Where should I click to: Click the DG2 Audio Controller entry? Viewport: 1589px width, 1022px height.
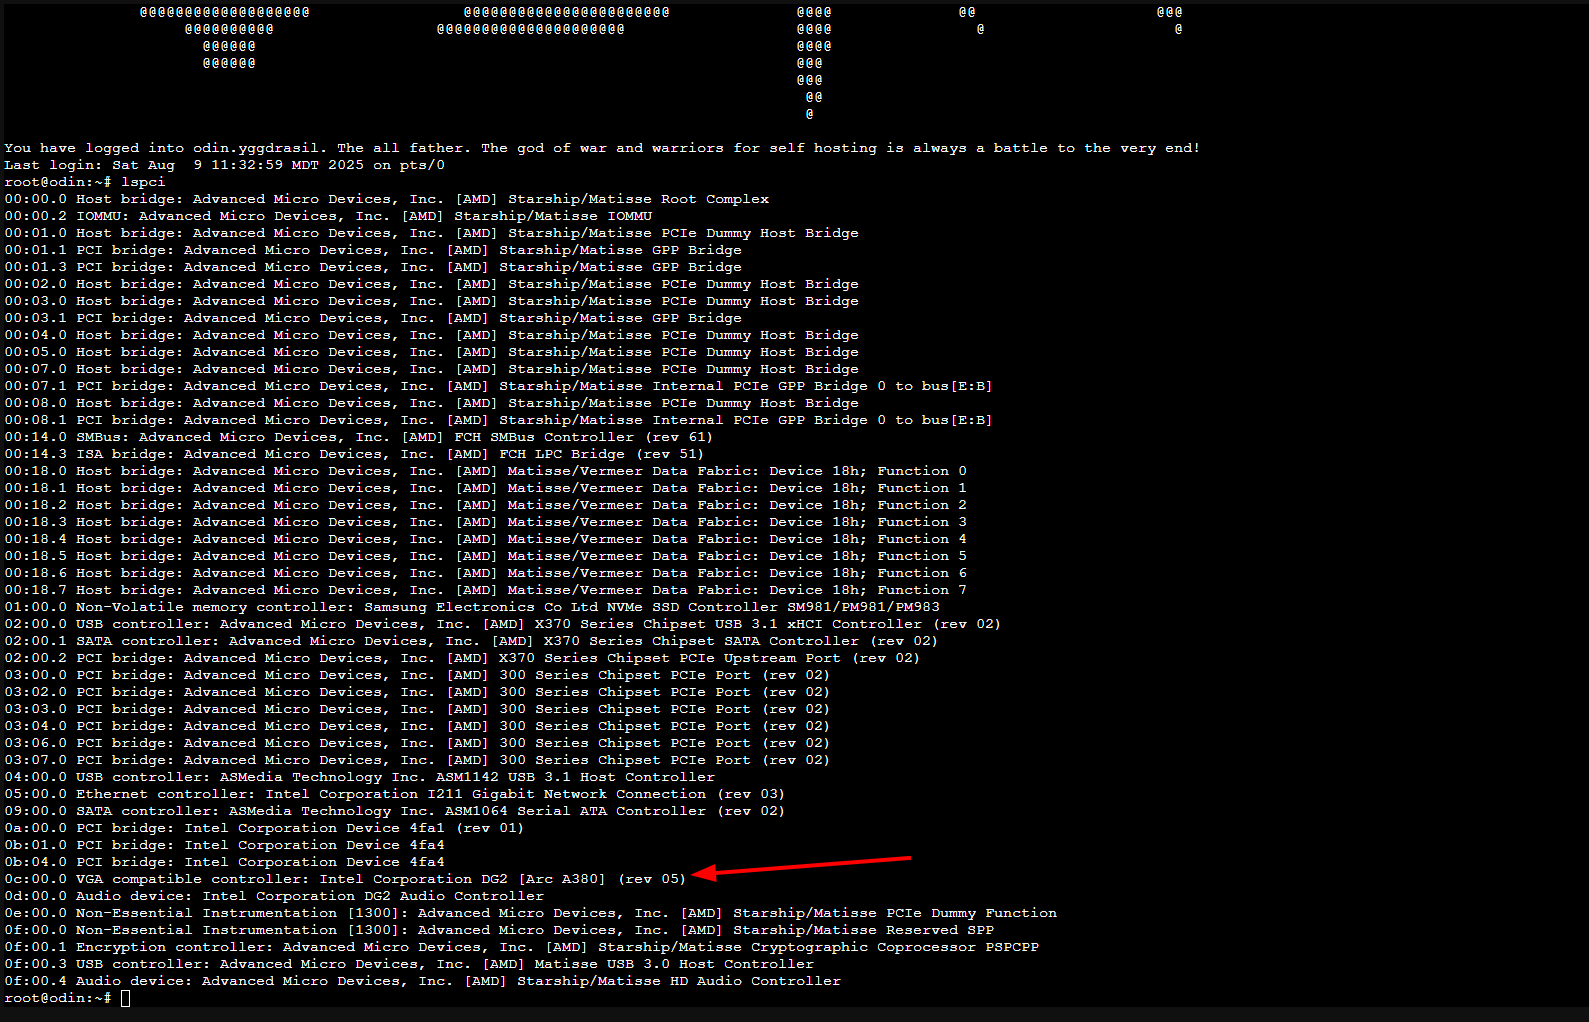click(x=274, y=896)
